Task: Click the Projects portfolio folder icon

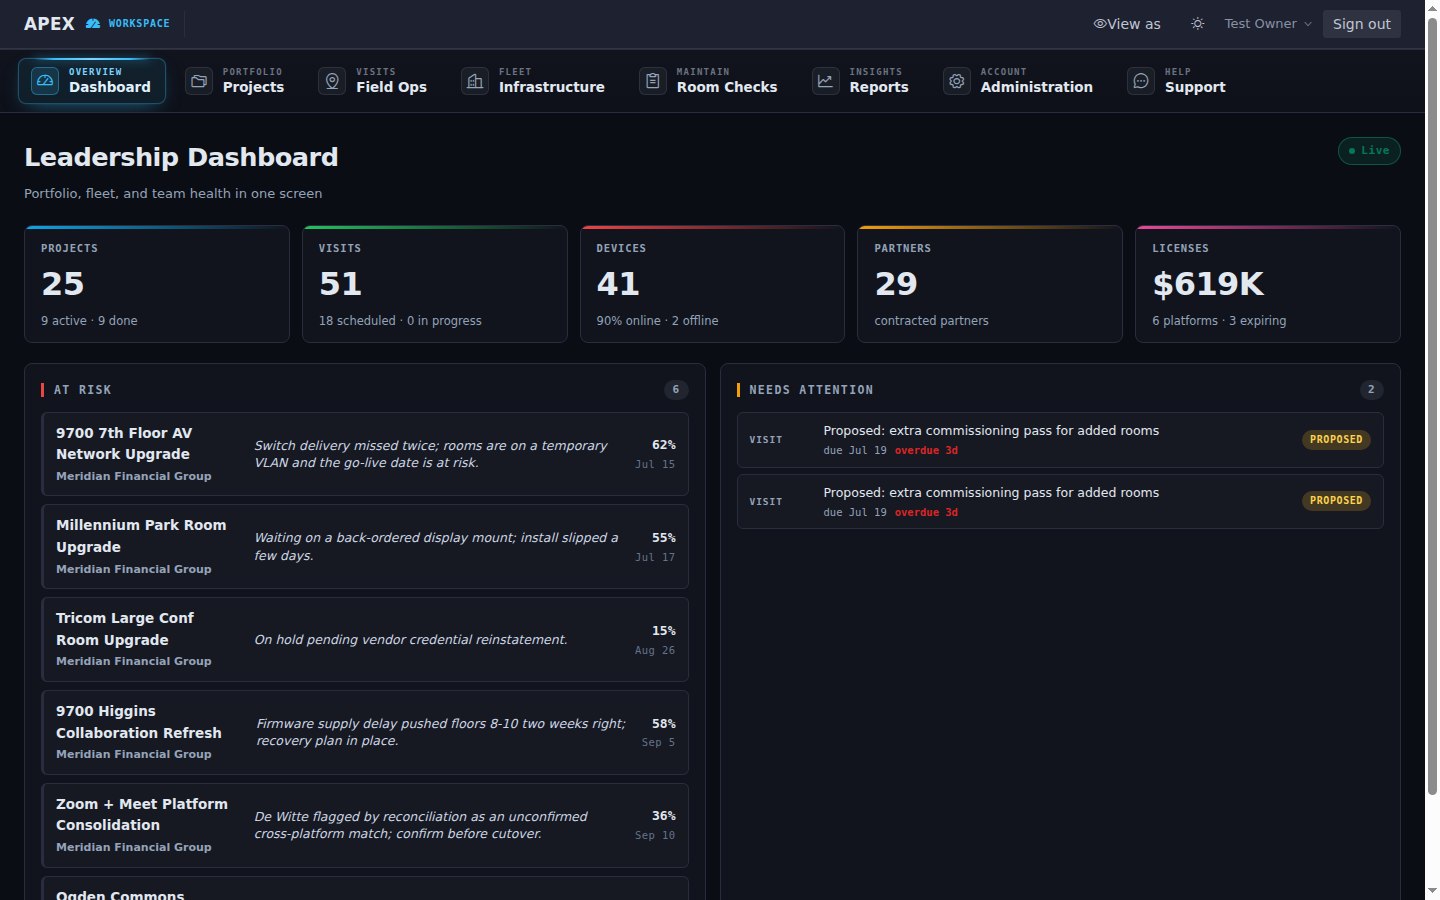Action: 199,81
